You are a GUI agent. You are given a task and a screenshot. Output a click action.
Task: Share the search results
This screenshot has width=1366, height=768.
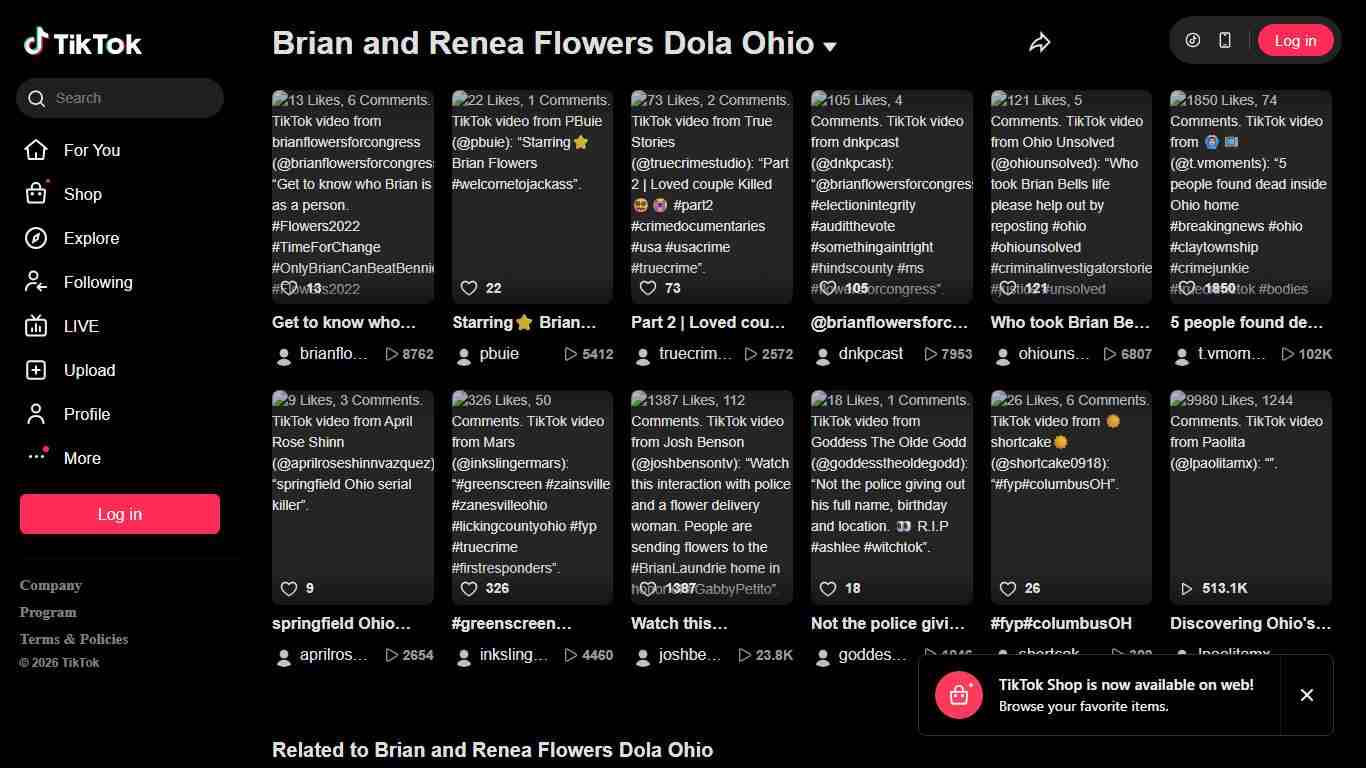point(1039,42)
